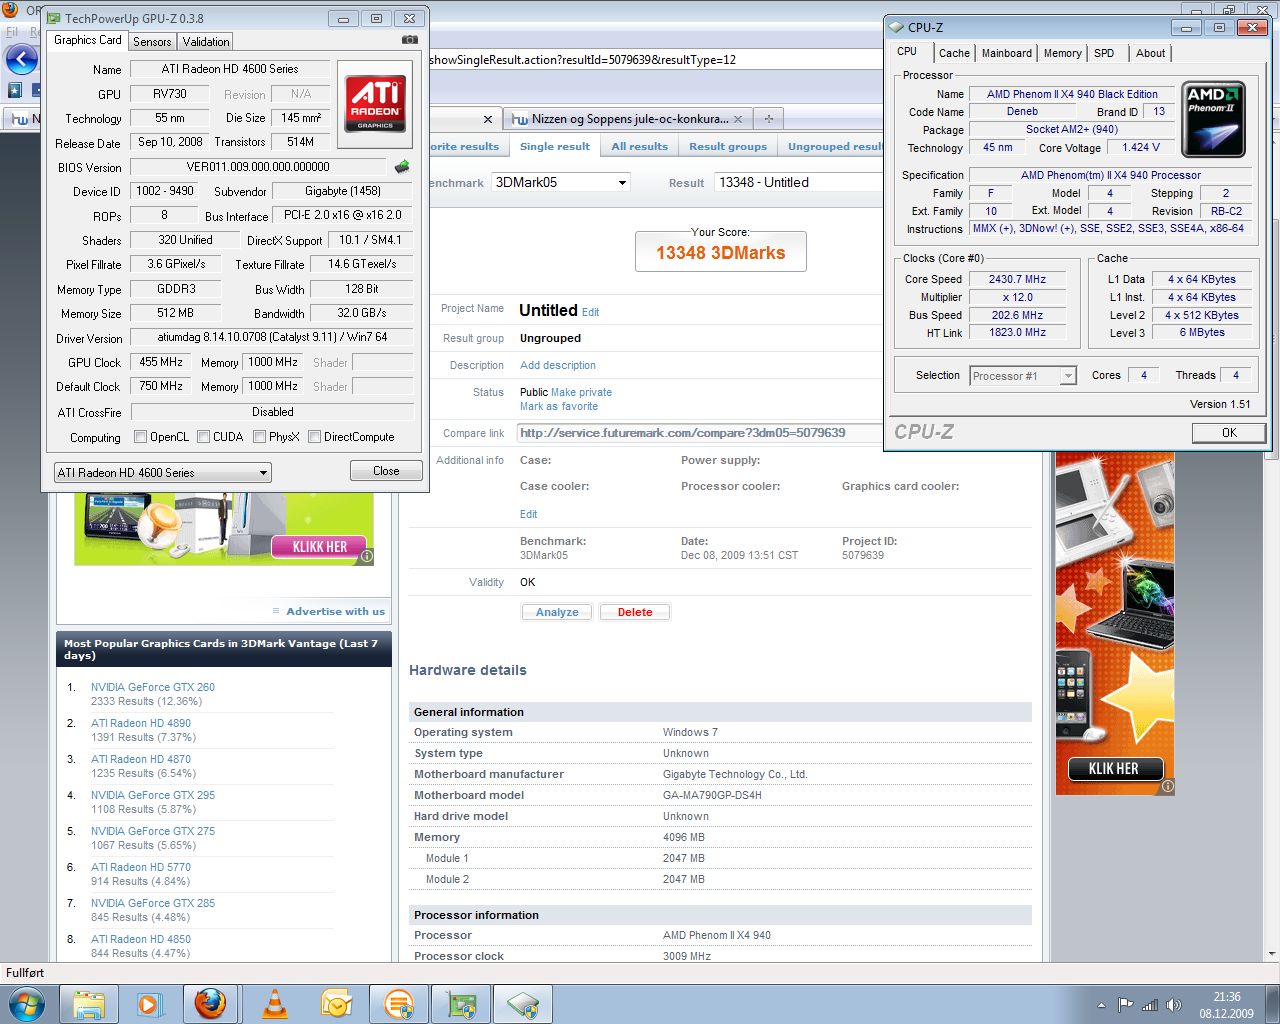Show hidden system tray icons

(x=1101, y=1005)
